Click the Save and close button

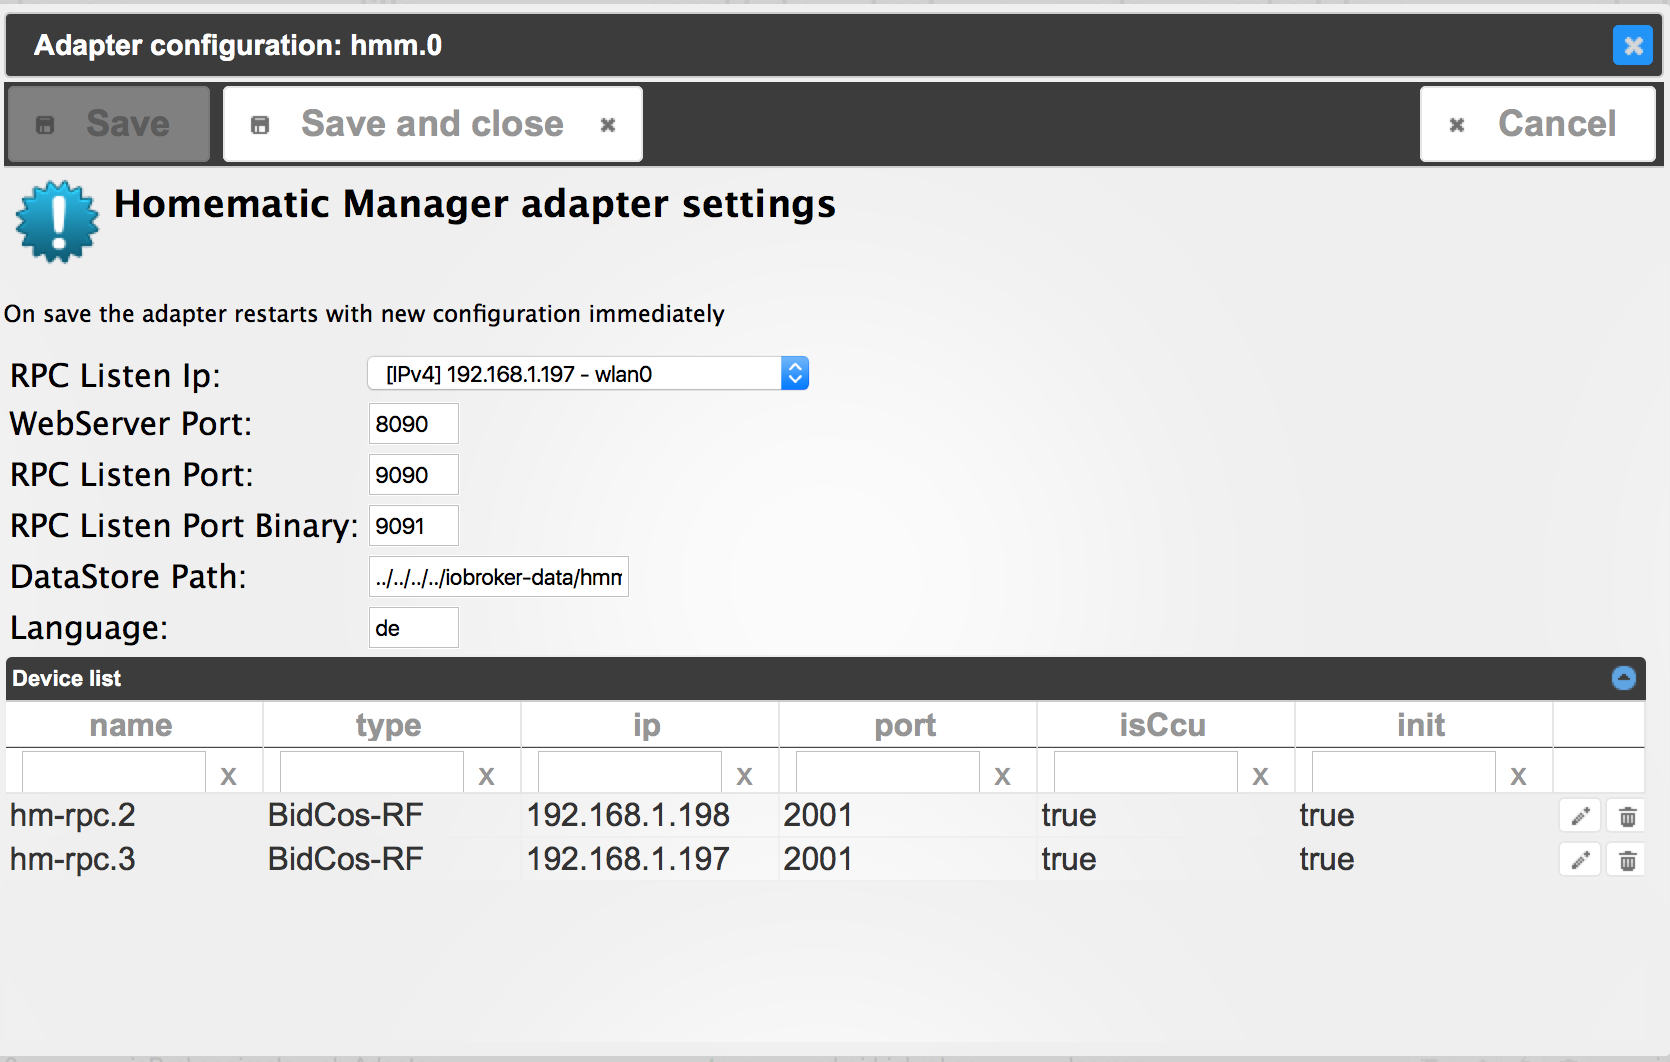coord(432,124)
